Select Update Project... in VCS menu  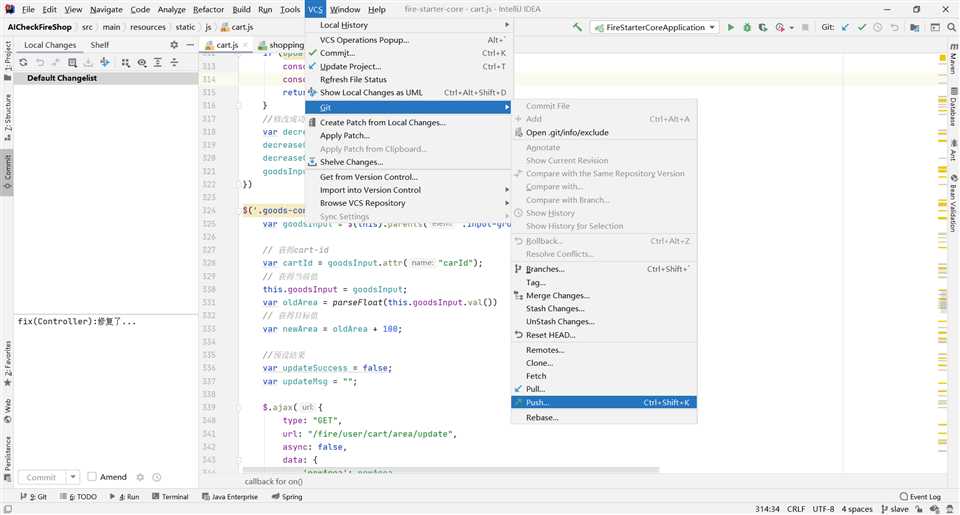pyautogui.click(x=408, y=66)
